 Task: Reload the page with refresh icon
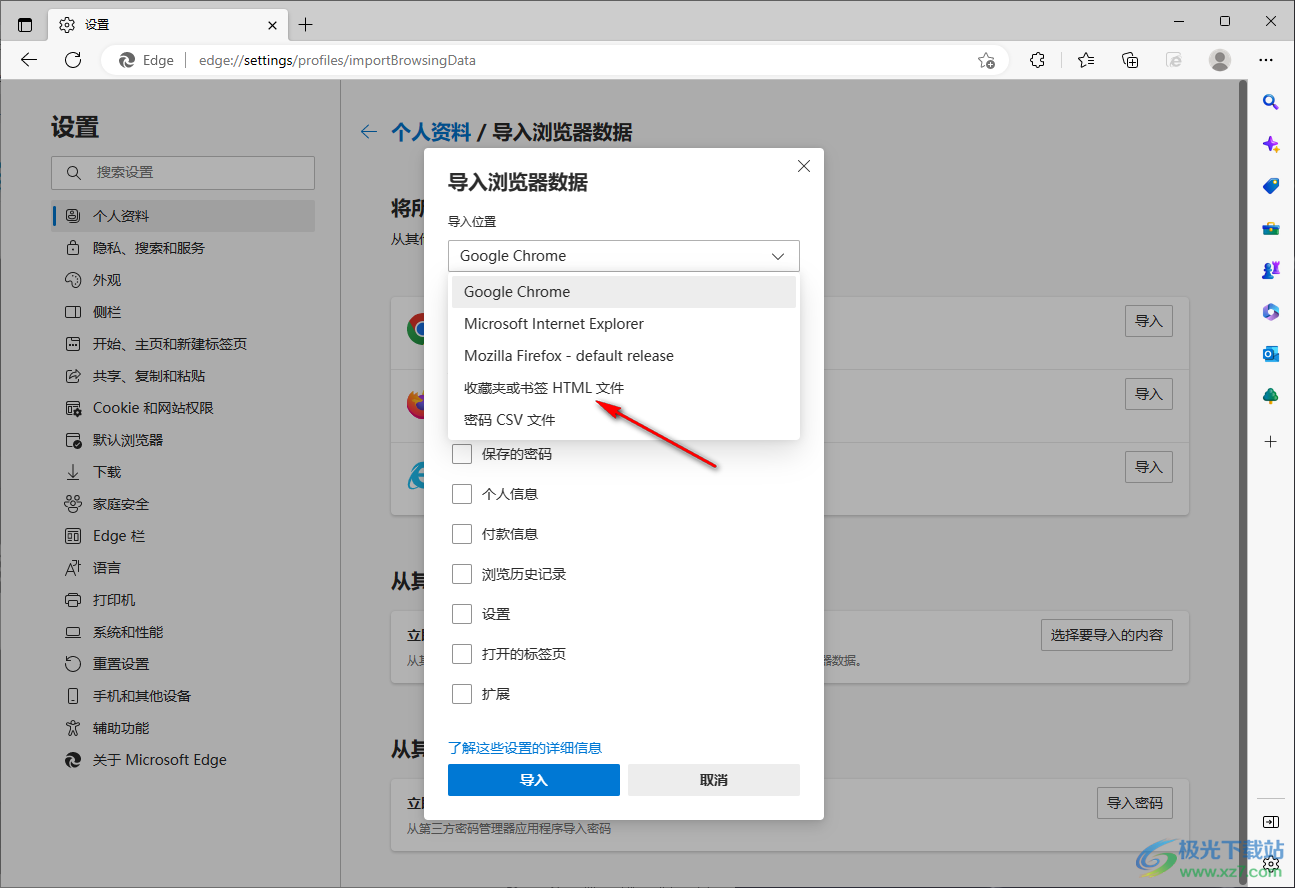click(73, 60)
